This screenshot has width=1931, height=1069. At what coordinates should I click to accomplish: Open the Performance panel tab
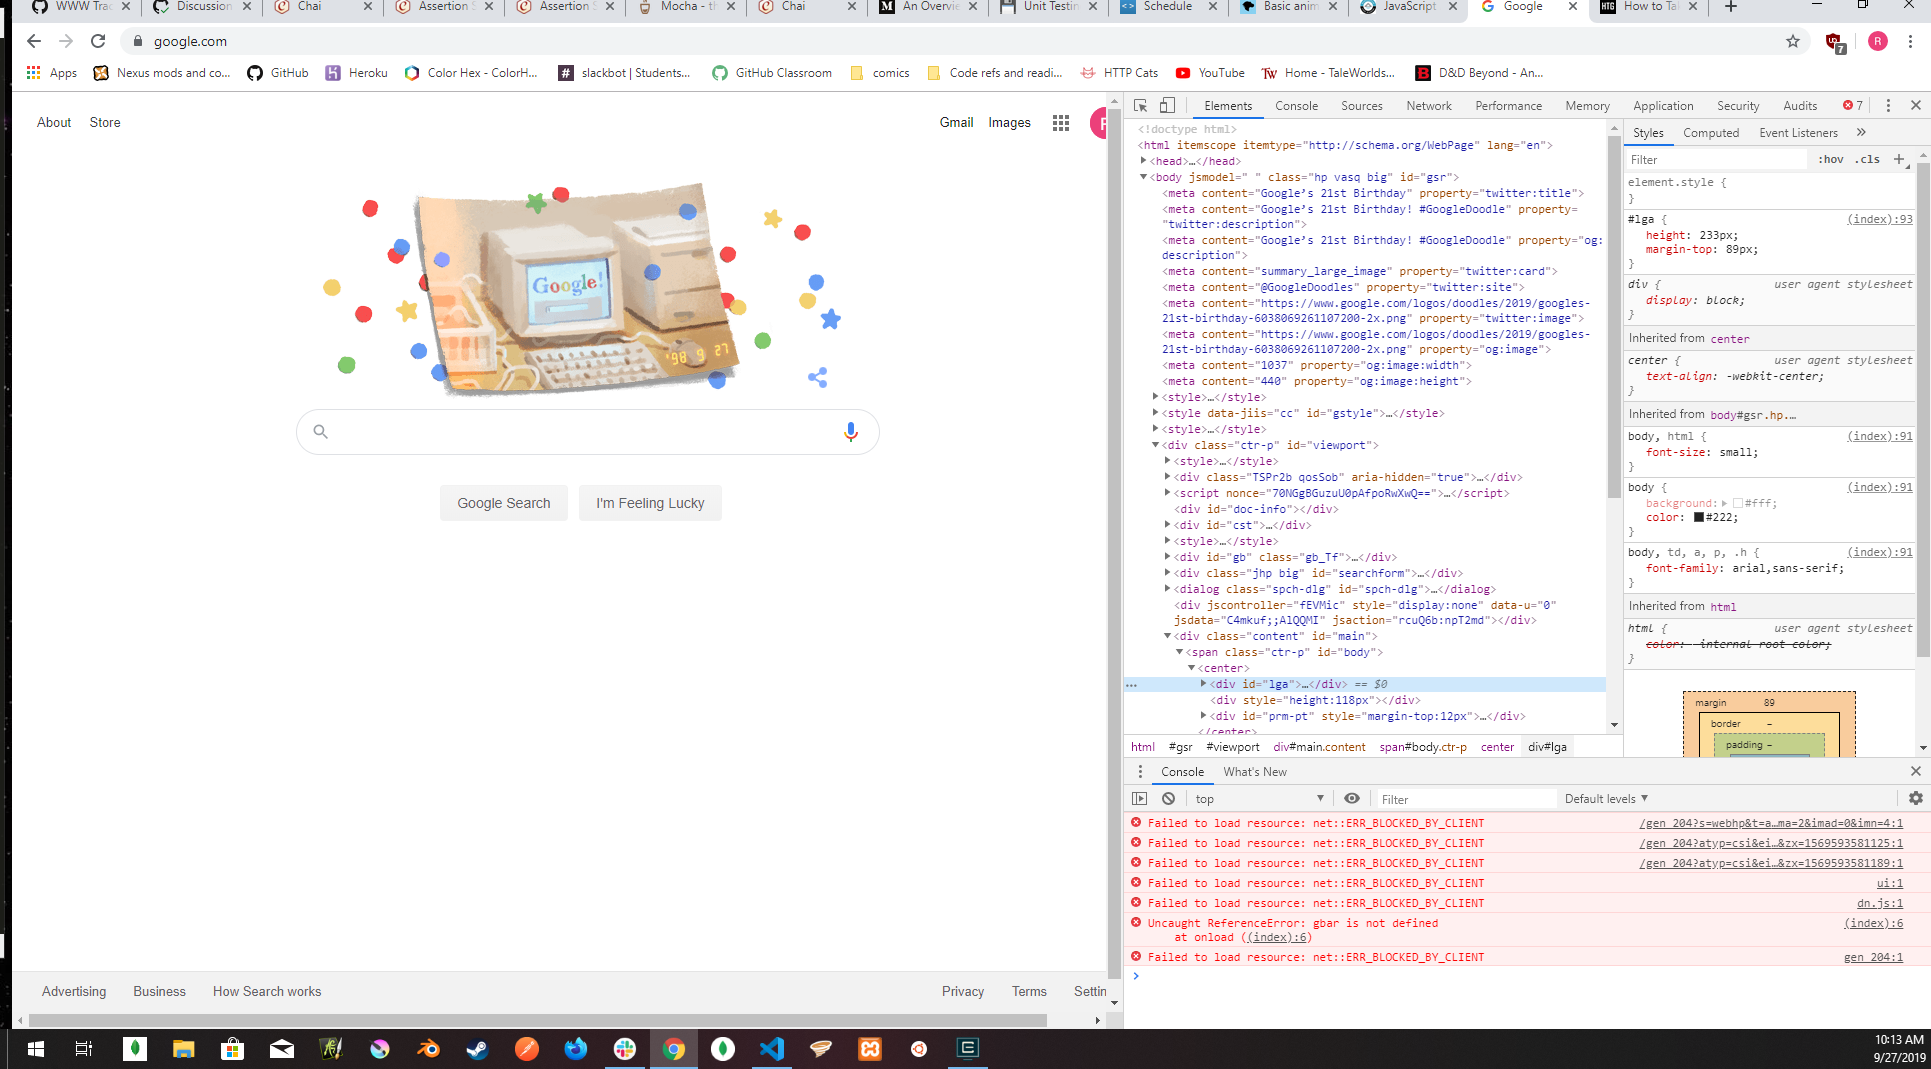pyautogui.click(x=1508, y=106)
